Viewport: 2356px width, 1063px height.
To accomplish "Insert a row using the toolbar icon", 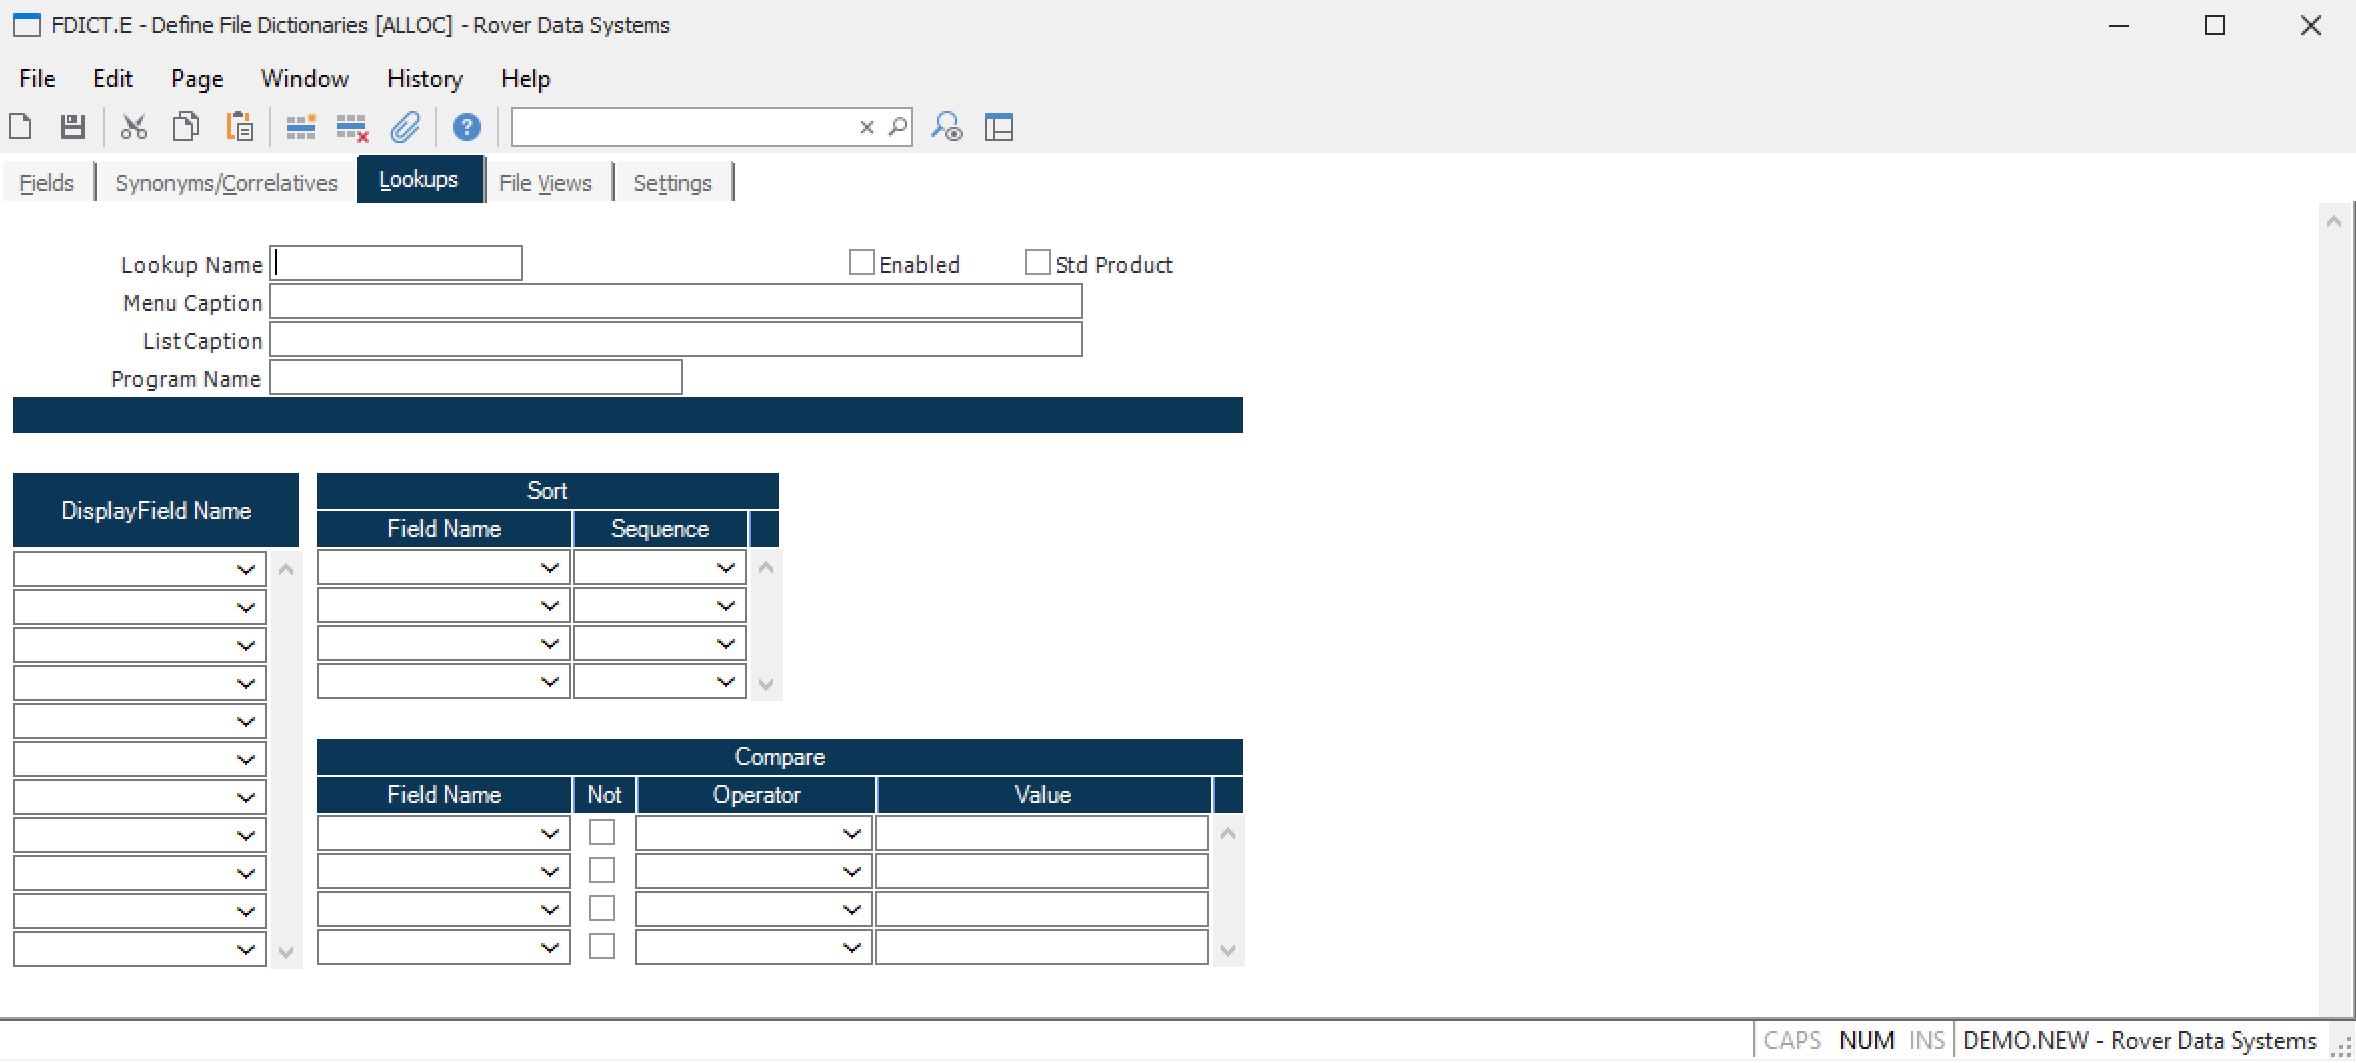I will pyautogui.click(x=300, y=127).
